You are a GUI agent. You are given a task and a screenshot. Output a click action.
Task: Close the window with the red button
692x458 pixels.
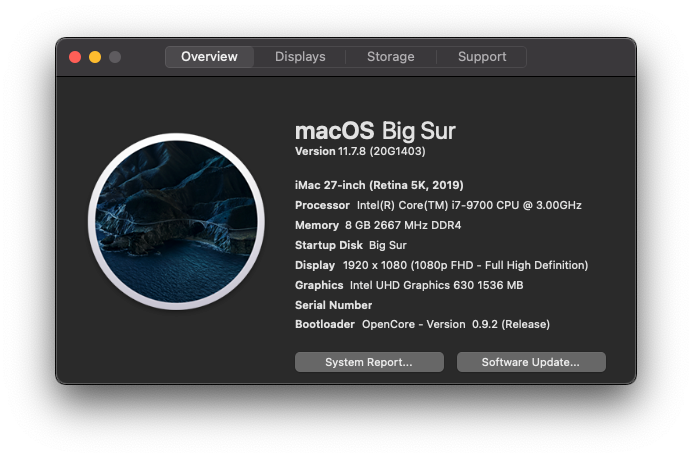[75, 57]
